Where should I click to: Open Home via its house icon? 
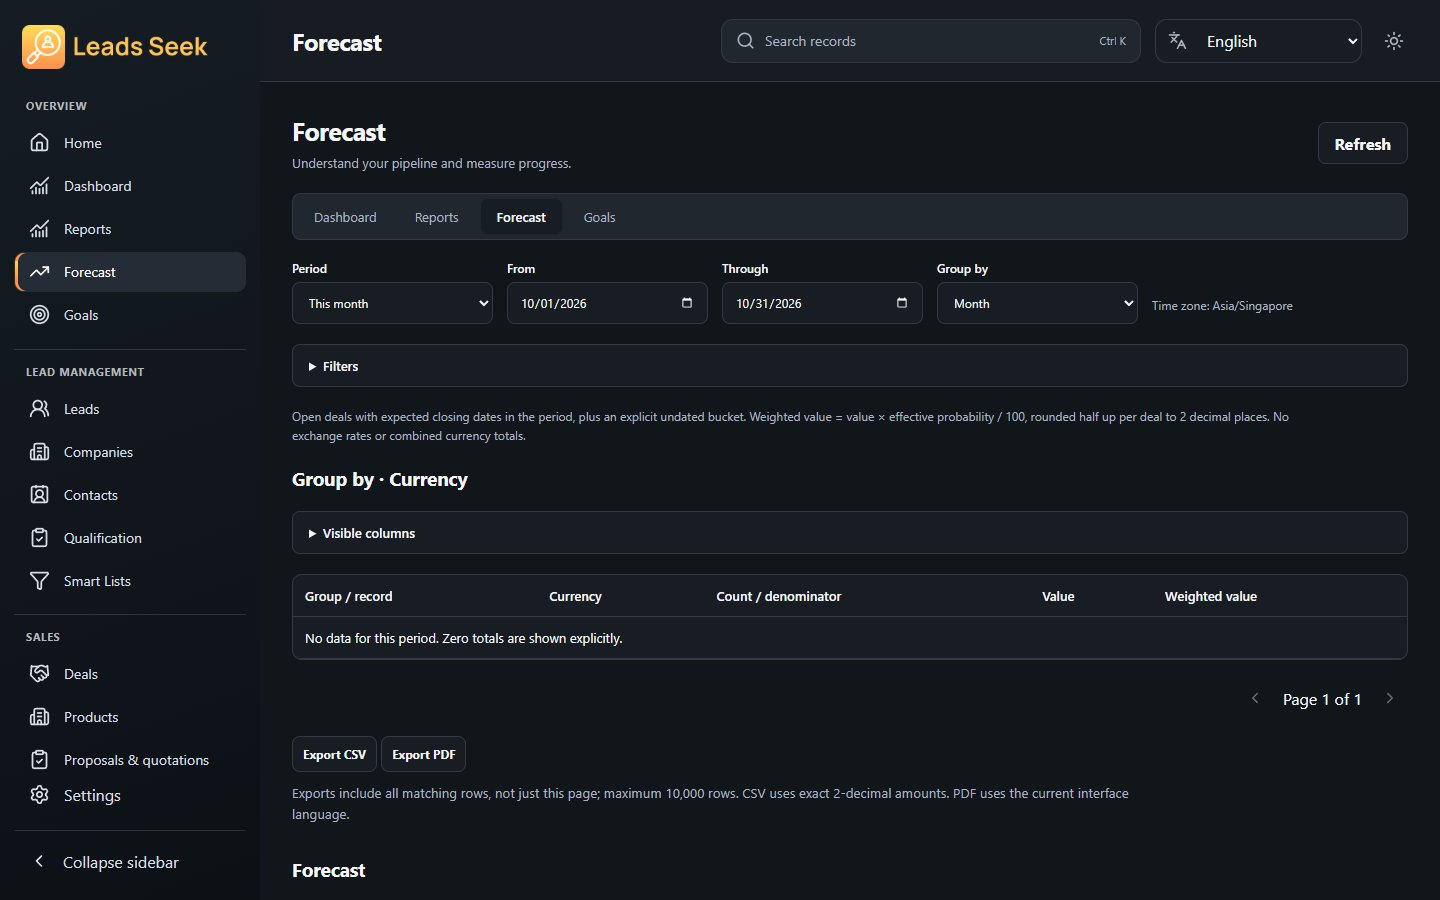39,143
